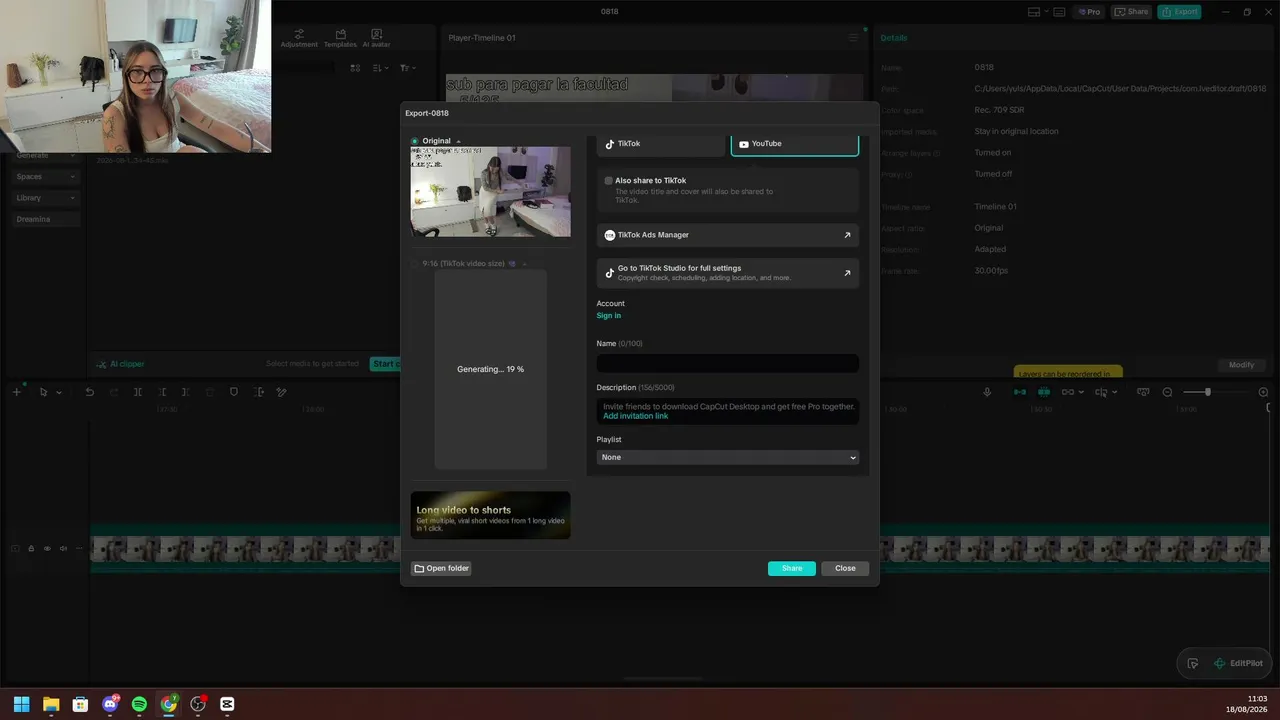
Task: Toggle the track cover icon at track start
Action: point(15,548)
